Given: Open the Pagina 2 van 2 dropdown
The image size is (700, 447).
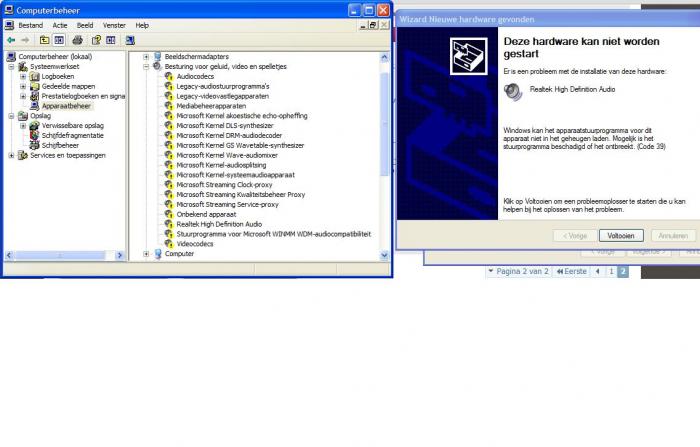Looking at the screenshot, I should (x=519, y=271).
